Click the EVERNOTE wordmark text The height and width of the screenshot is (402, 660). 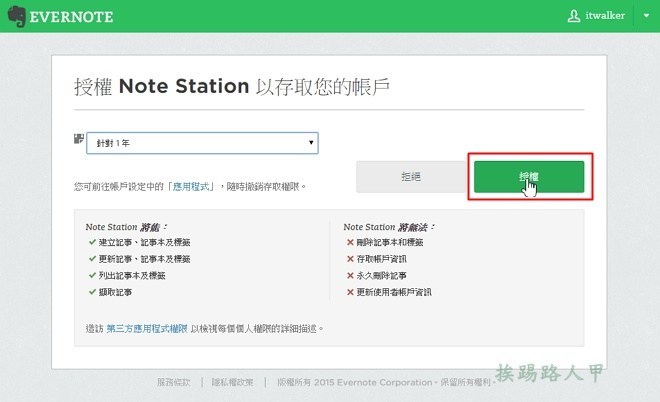71,17
